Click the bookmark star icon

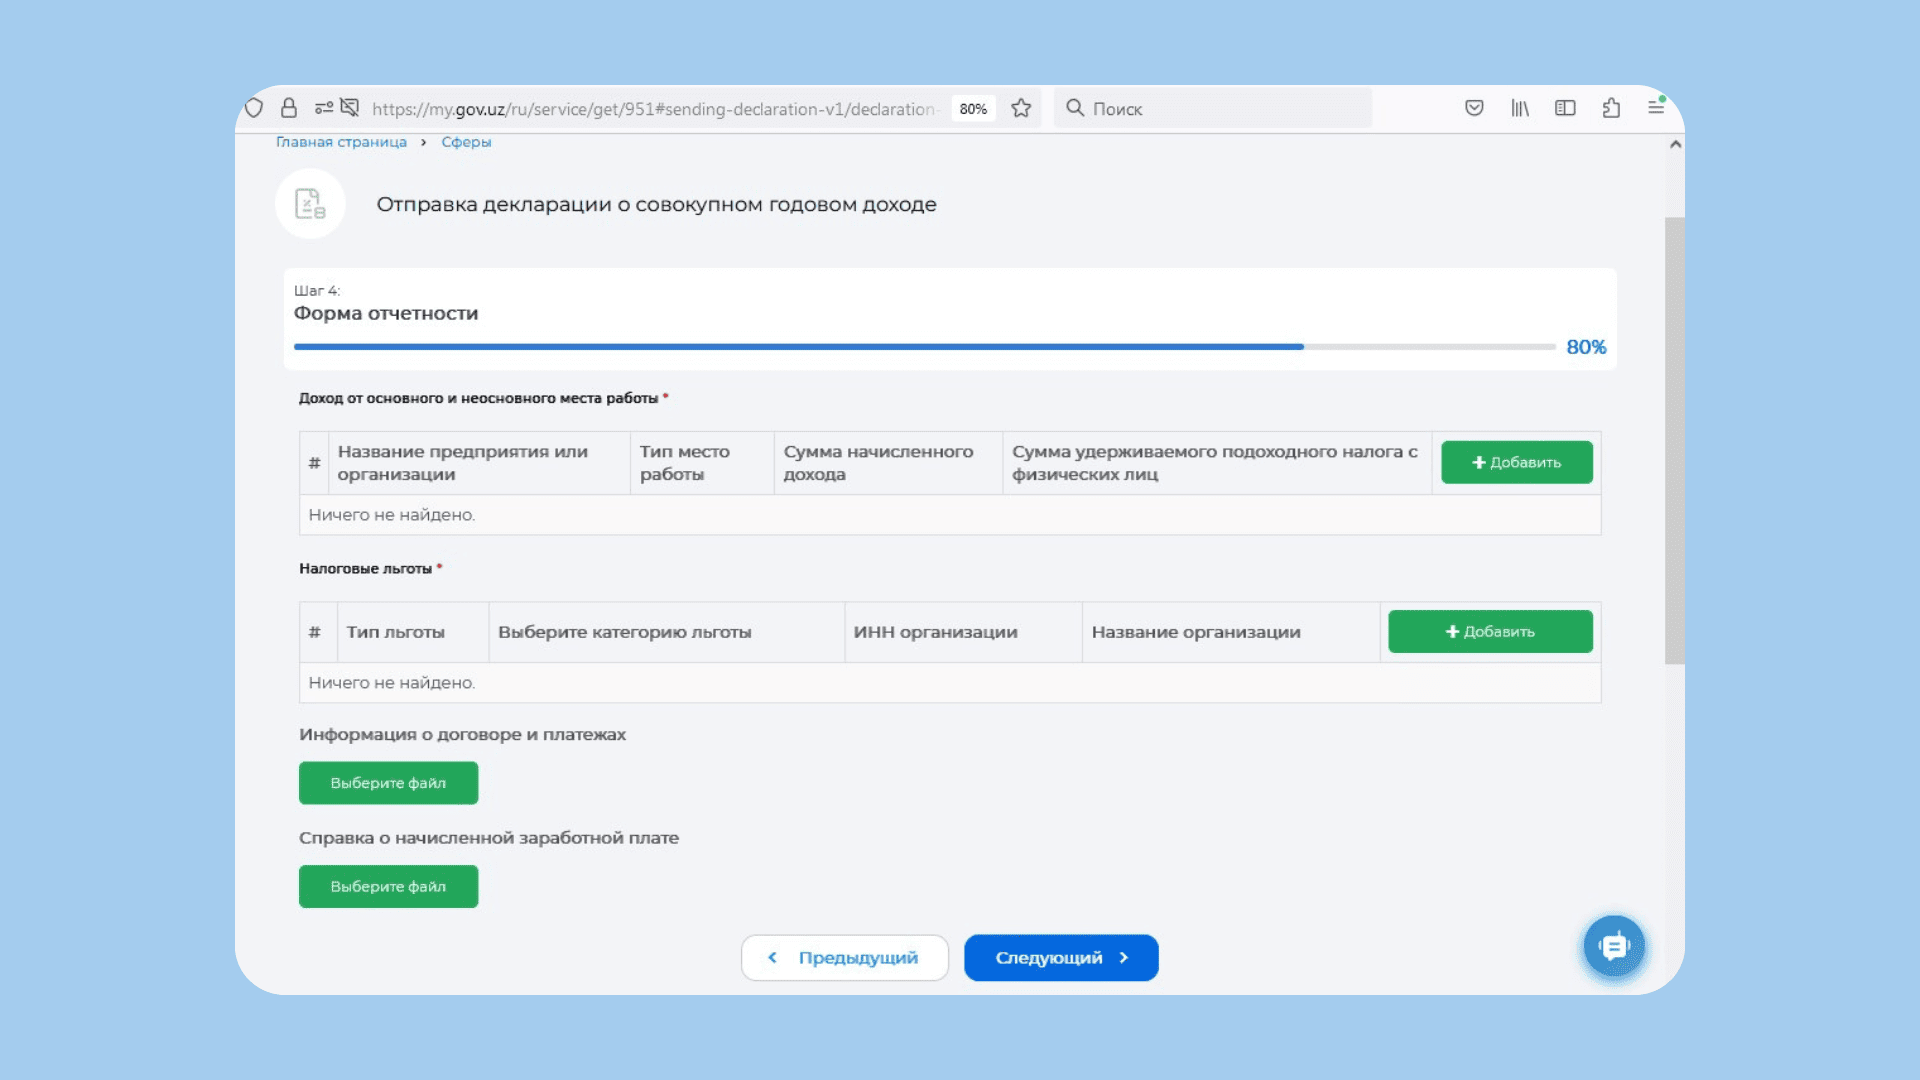click(x=1021, y=108)
